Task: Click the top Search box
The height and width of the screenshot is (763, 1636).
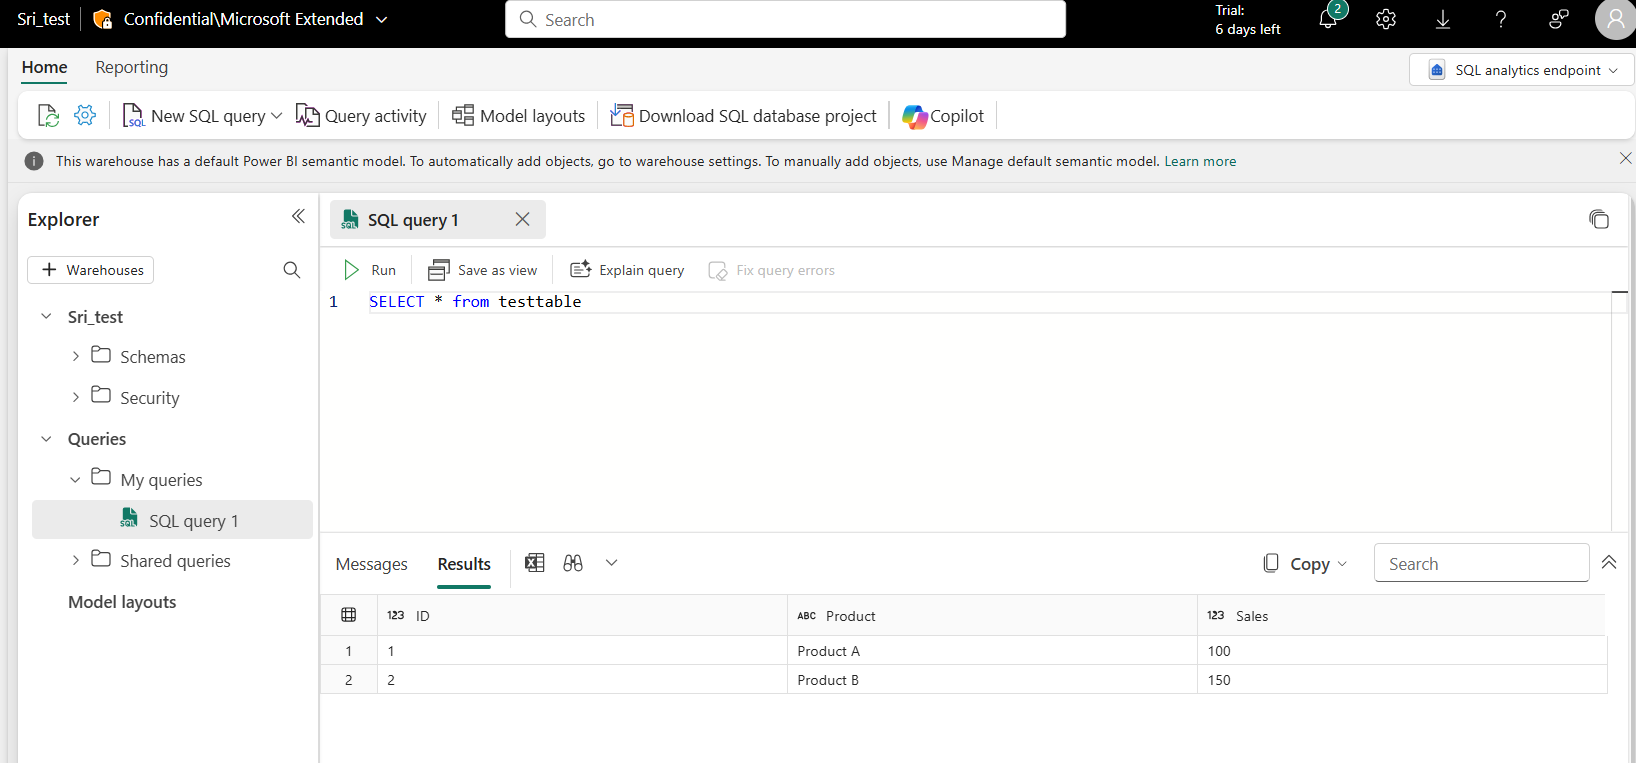Action: [x=786, y=19]
